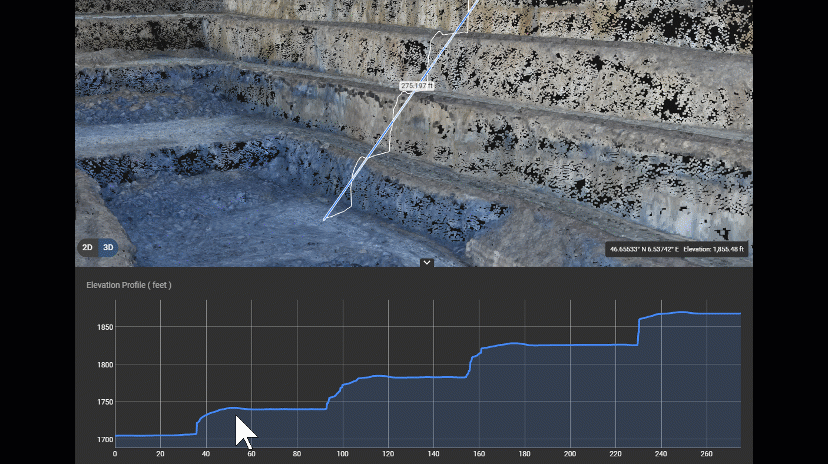This screenshot has width=828, height=464.
Task: Click the Elevation Profile ( feet ) title
Action: (129, 285)
